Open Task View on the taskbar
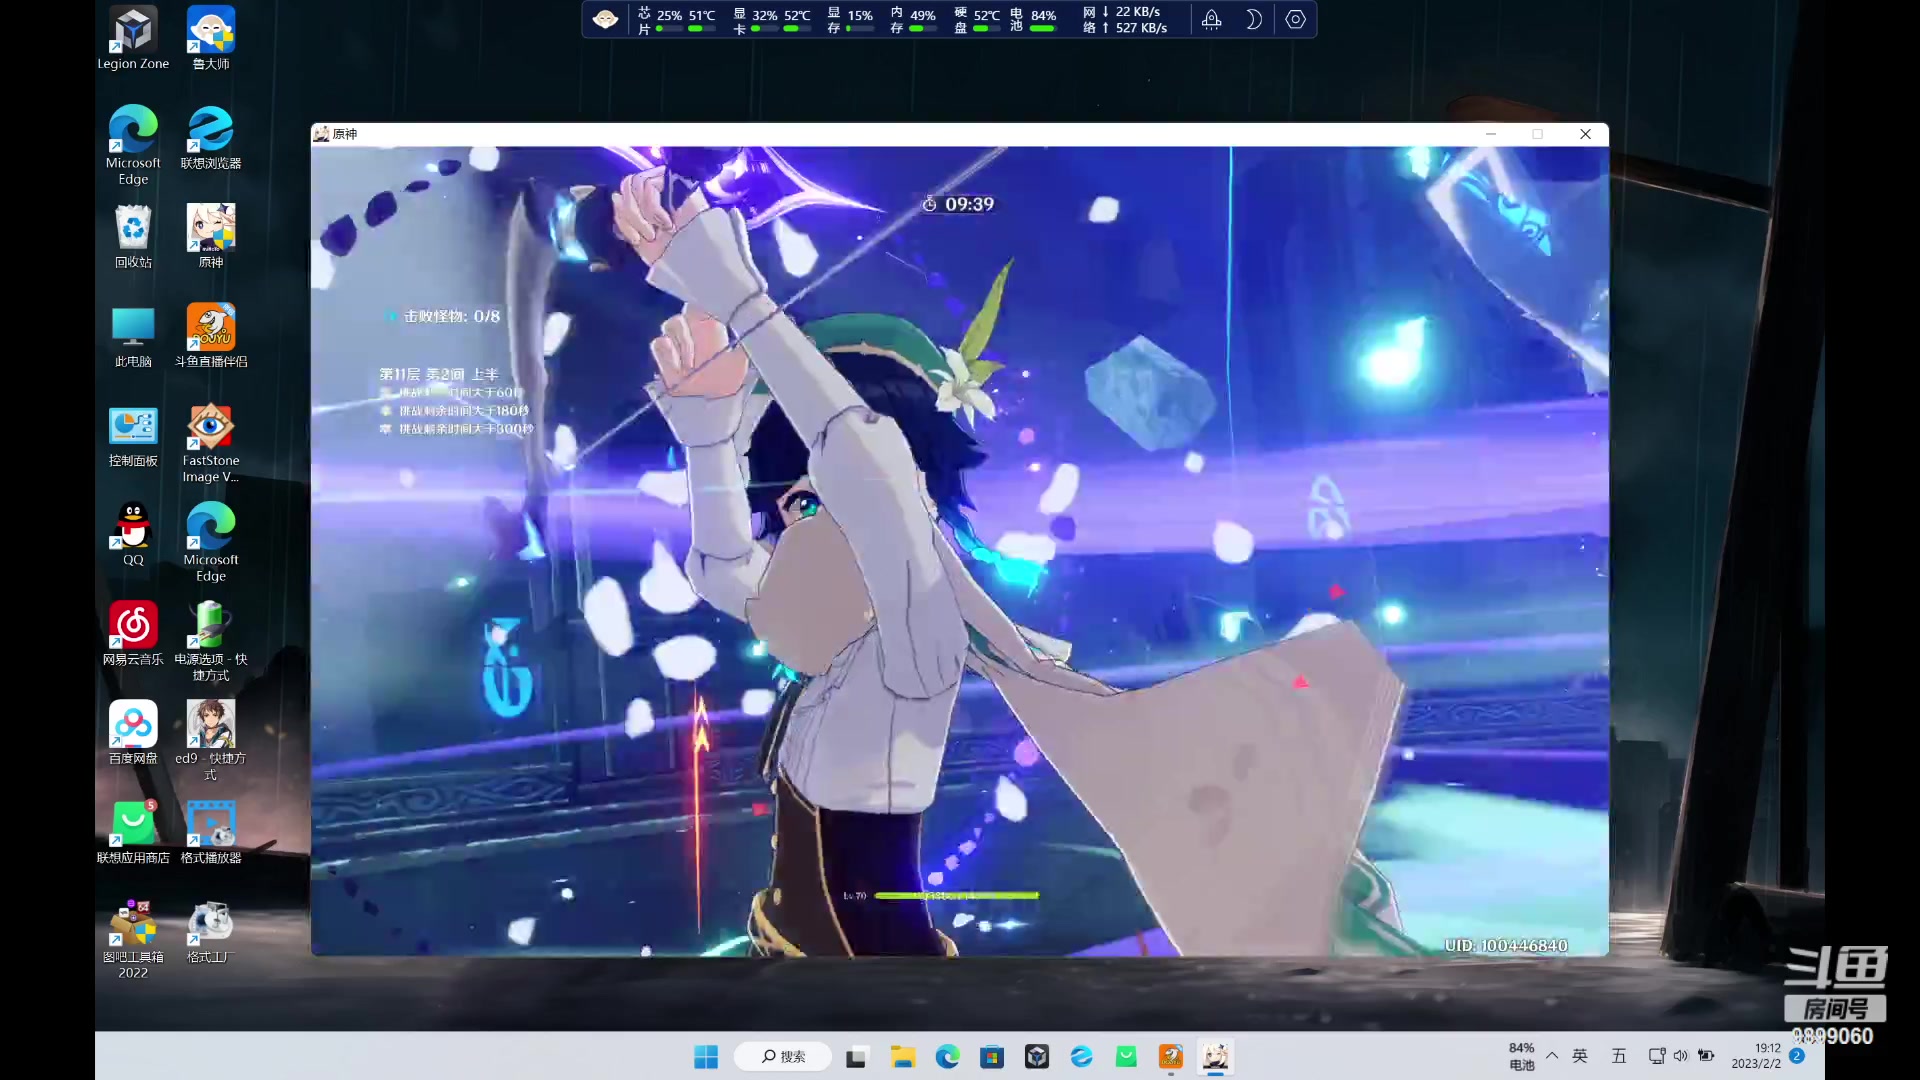Image resolution: width=1920 pixels, height=1080 pixels. pos(856,1057)
